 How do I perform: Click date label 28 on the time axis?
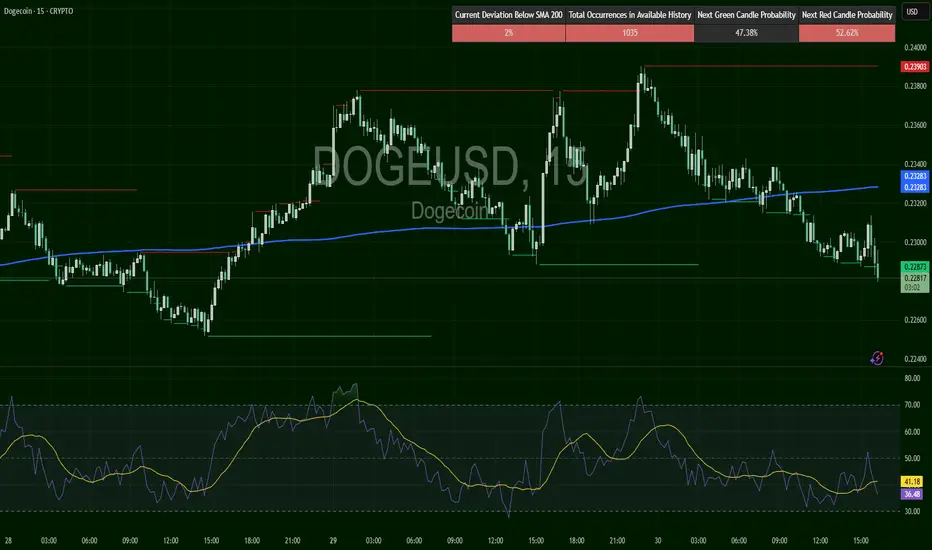point(8,540)
